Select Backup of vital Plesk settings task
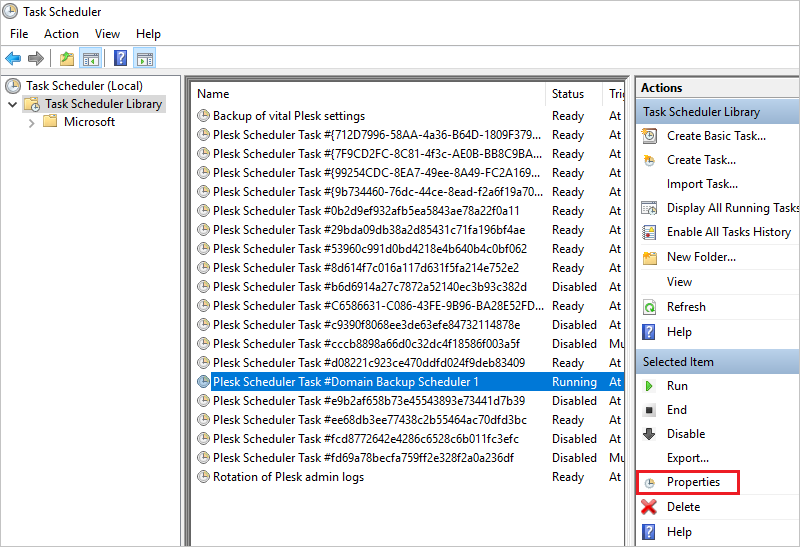Image resolution: width=800 pixels, height=547 pixels. pos(288,116)
